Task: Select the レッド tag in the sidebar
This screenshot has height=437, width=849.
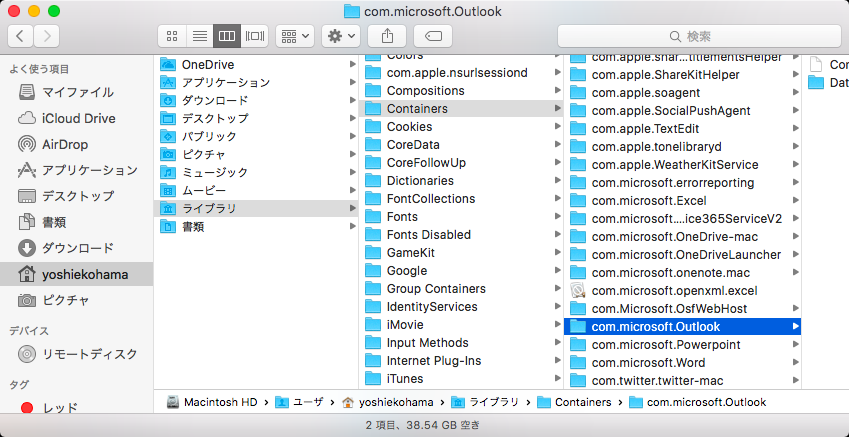Action: coord(76,408)
